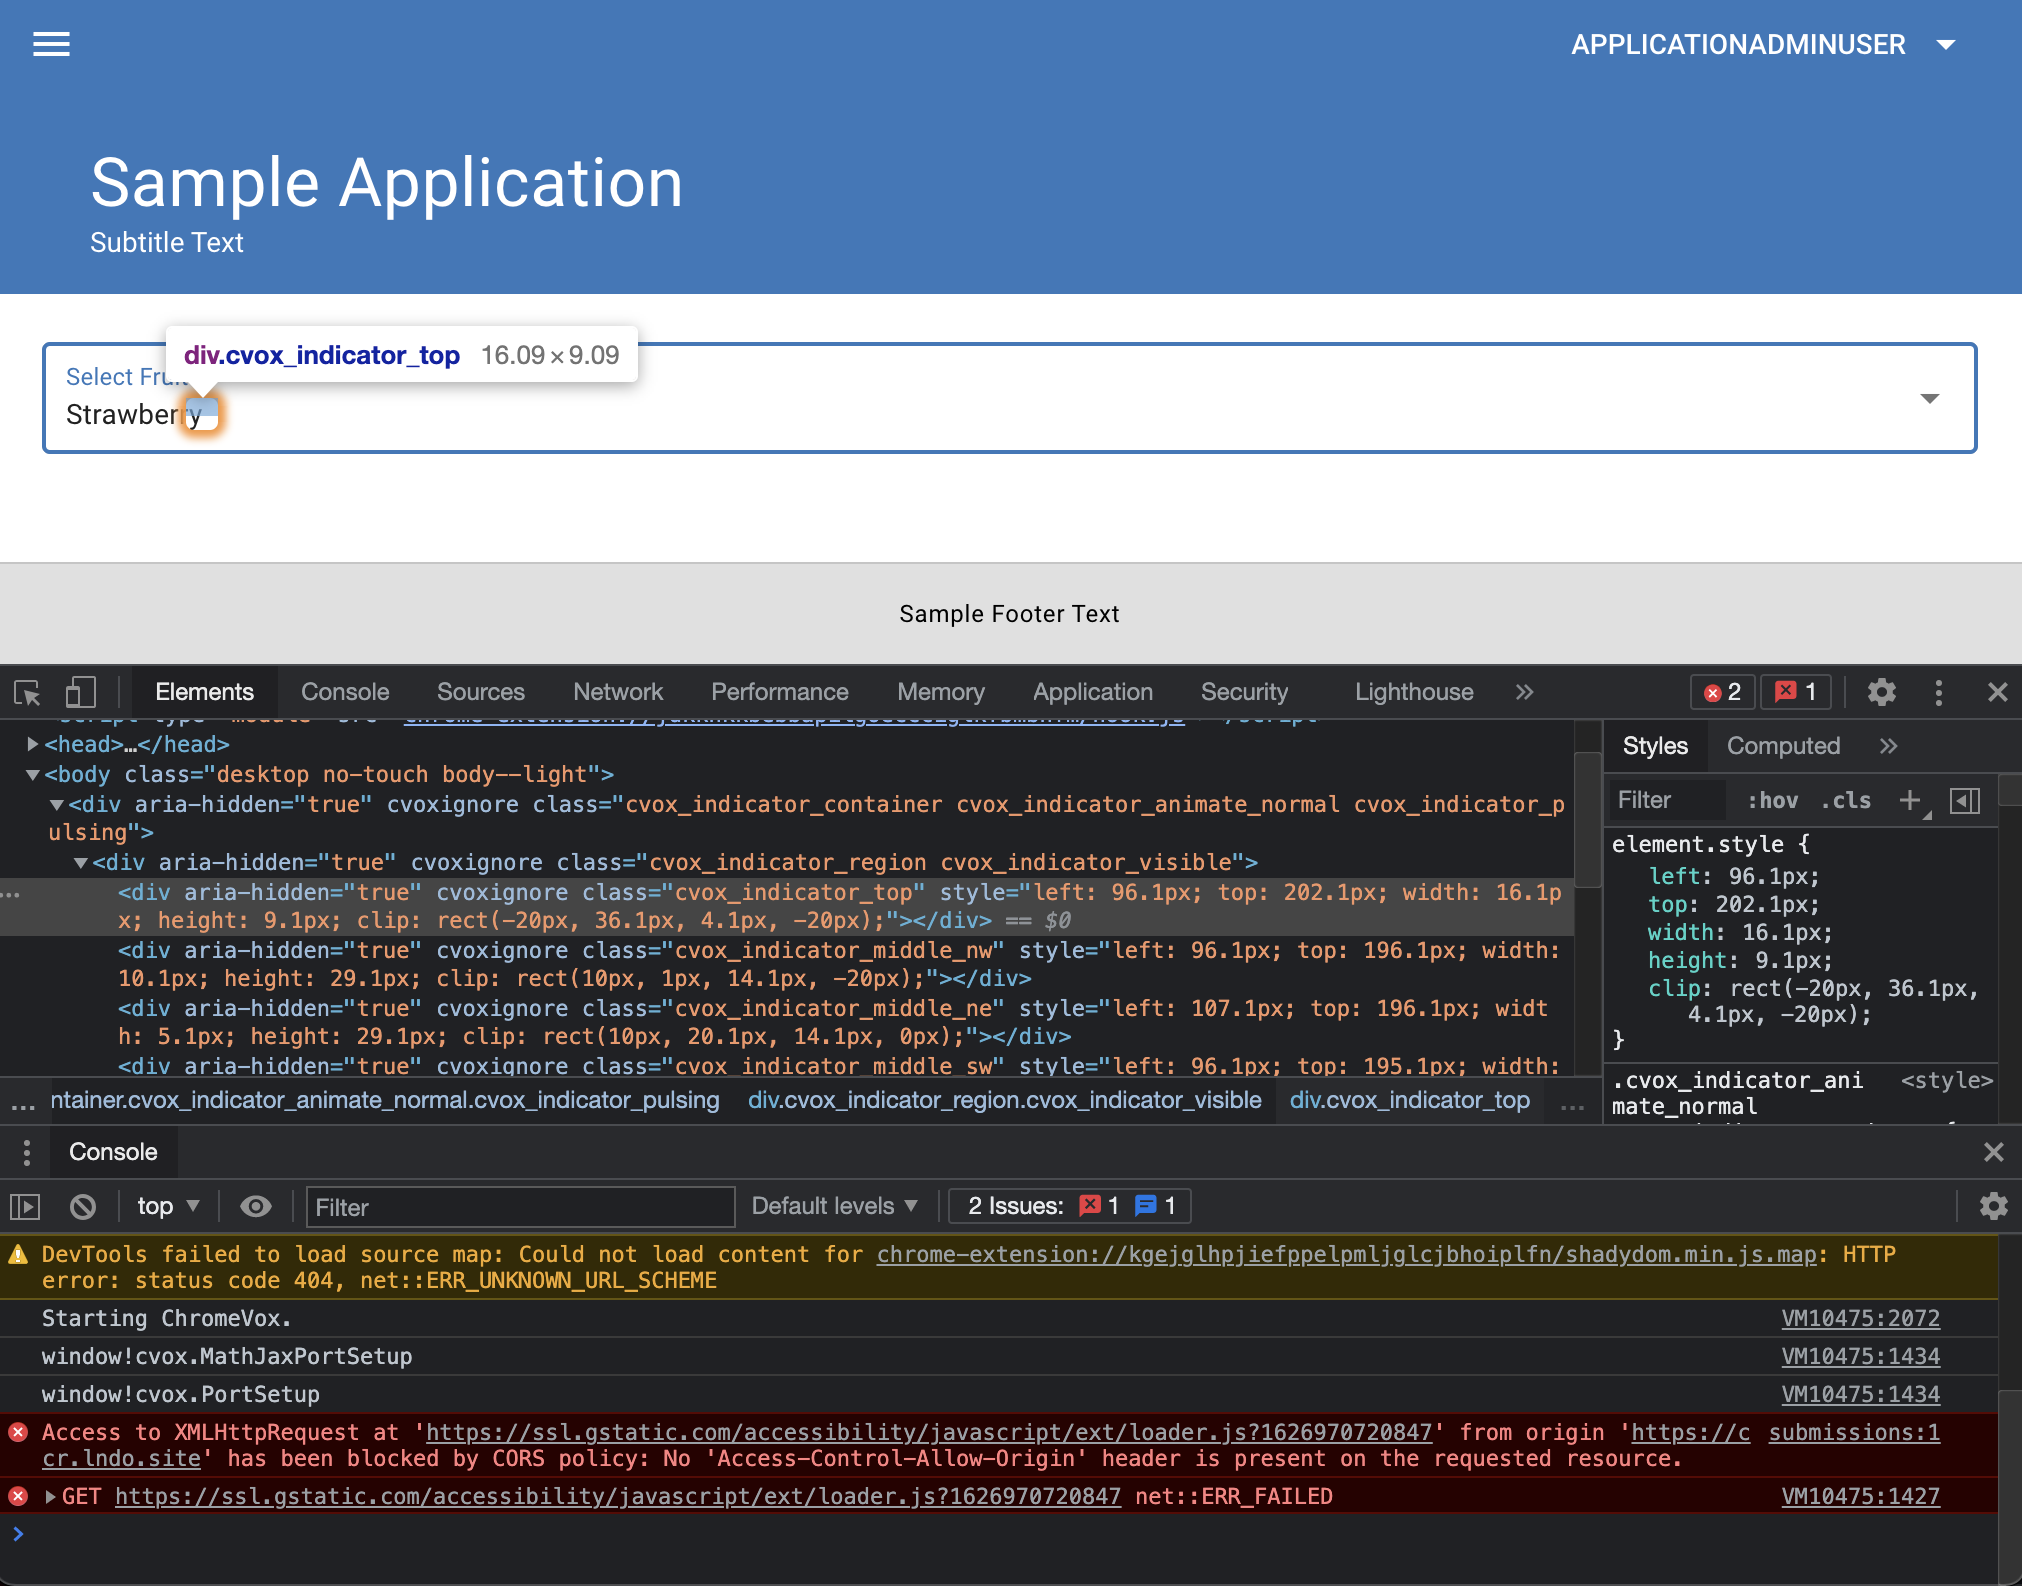Screen dimensions: 2022x1586
Task: Toggle the device toolbar emulation mode
Action: coord(80,691)
